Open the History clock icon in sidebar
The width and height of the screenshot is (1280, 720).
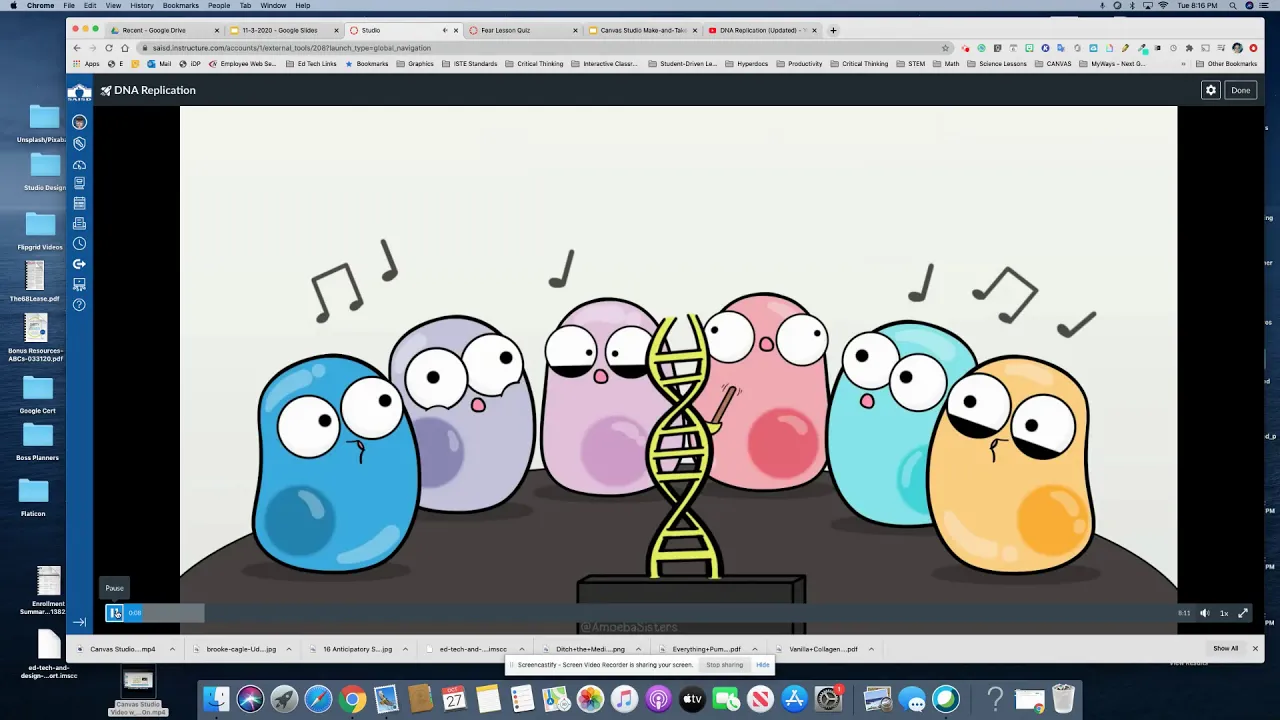(x=79, y=243)
